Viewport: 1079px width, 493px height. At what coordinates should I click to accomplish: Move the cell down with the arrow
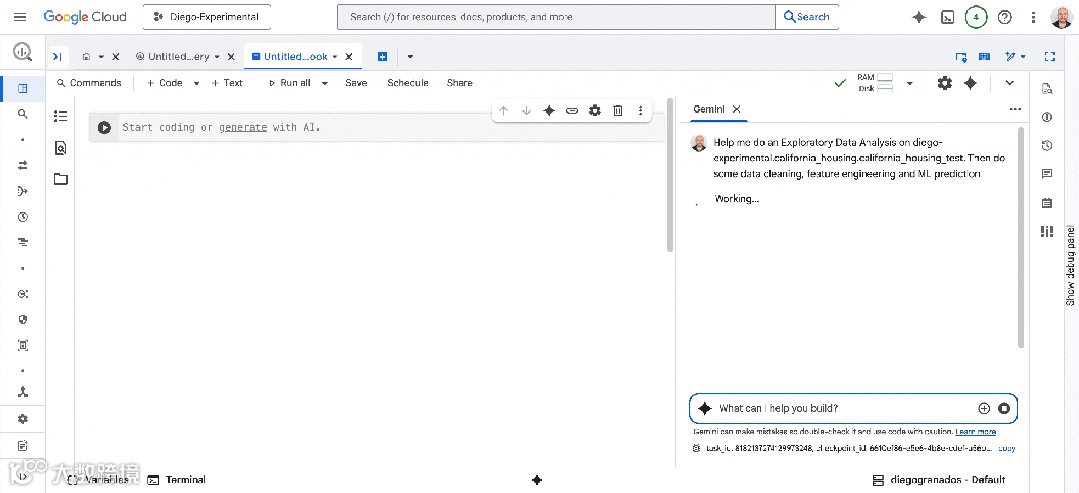pyautogui.click(x=526, y=110)
